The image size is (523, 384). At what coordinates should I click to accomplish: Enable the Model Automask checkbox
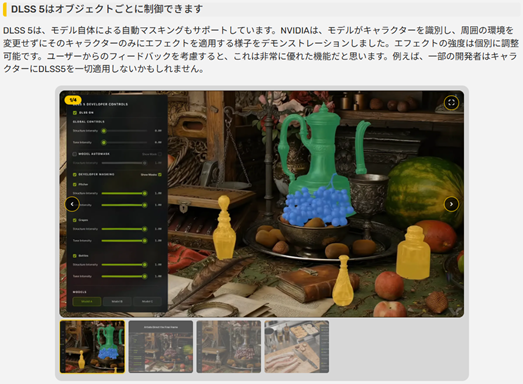(75, 154)
